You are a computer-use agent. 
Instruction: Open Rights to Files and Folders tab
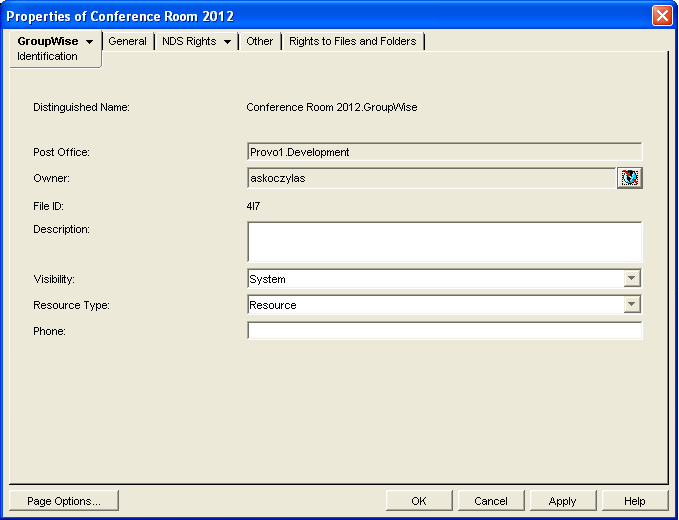352,41
